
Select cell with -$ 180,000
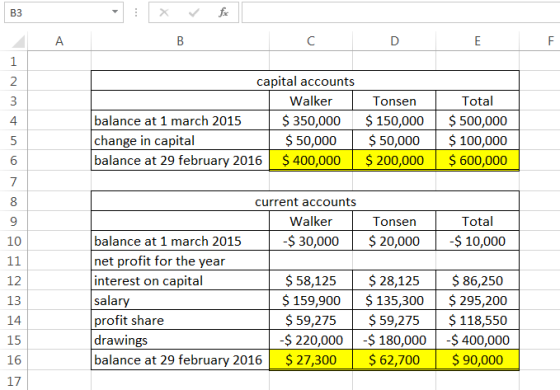click(394, 340)
